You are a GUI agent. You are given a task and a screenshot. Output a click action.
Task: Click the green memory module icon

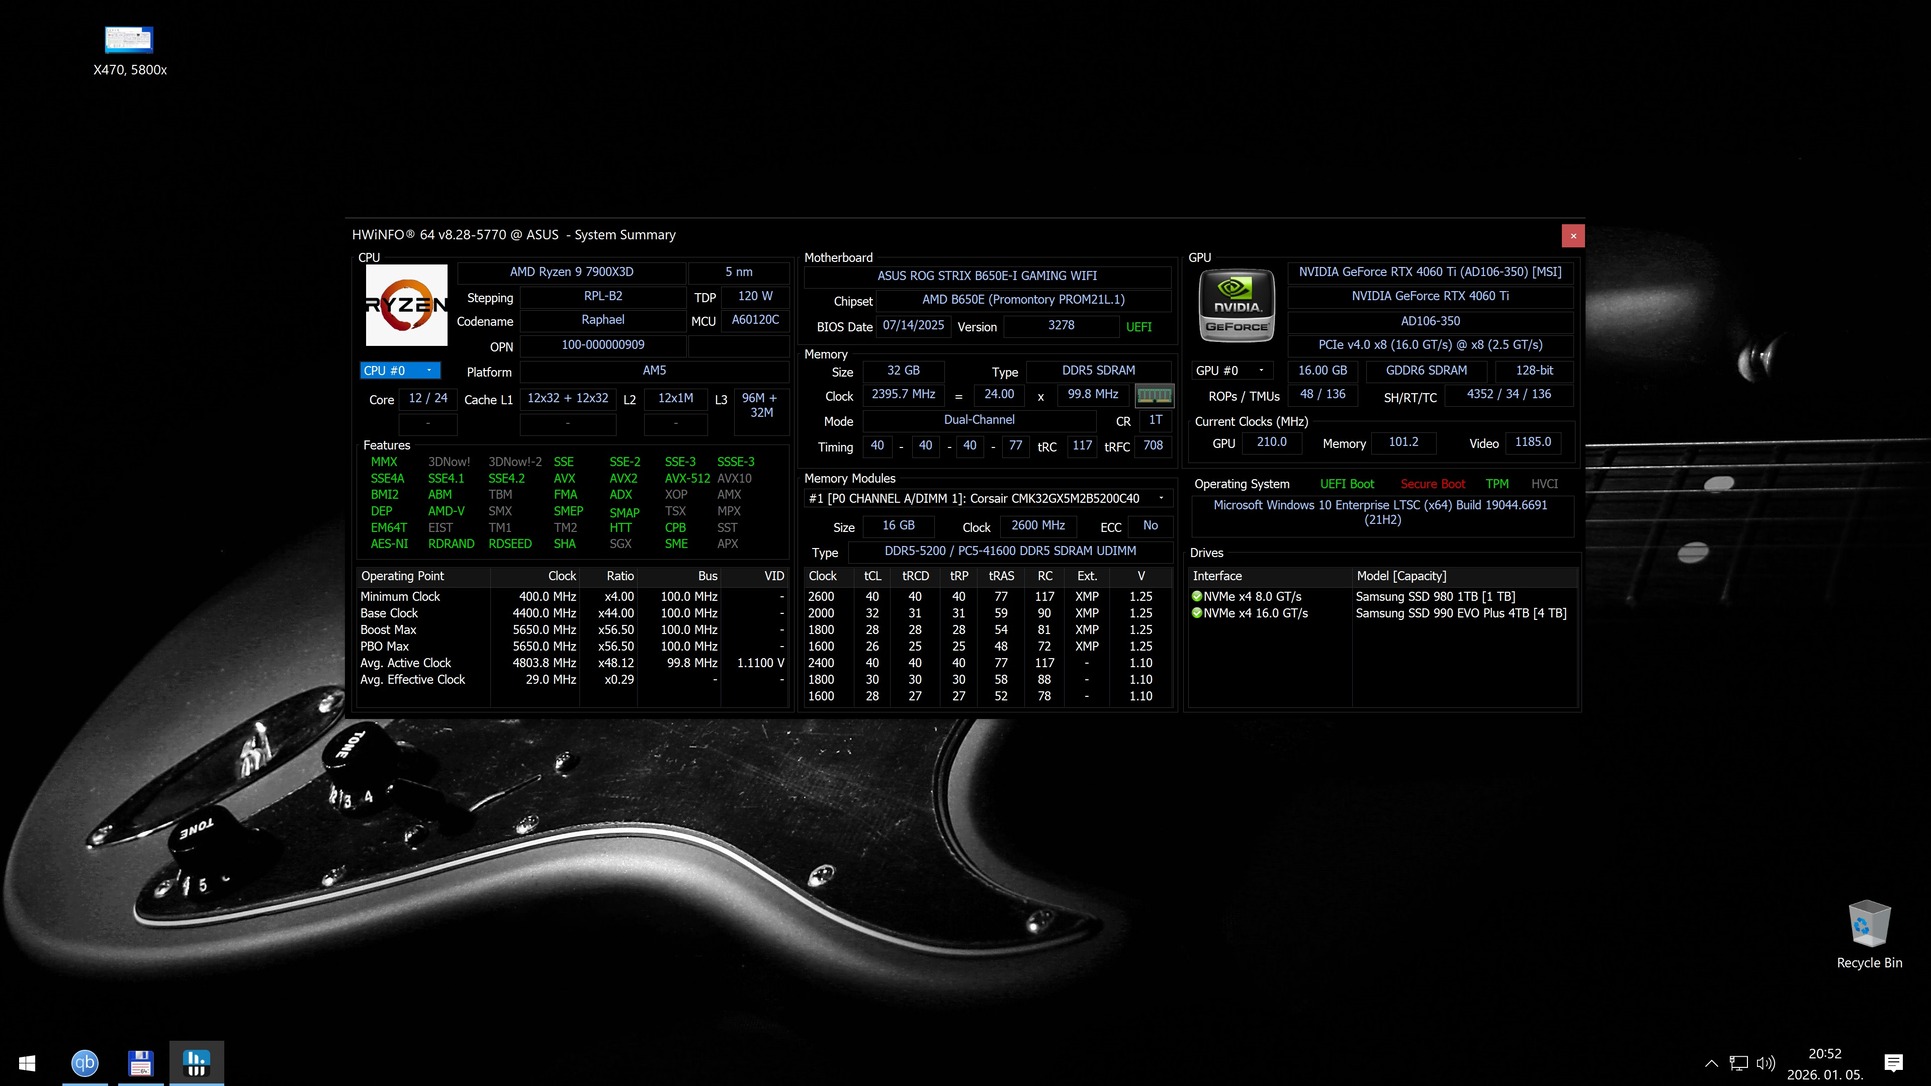click(1154, 395)
